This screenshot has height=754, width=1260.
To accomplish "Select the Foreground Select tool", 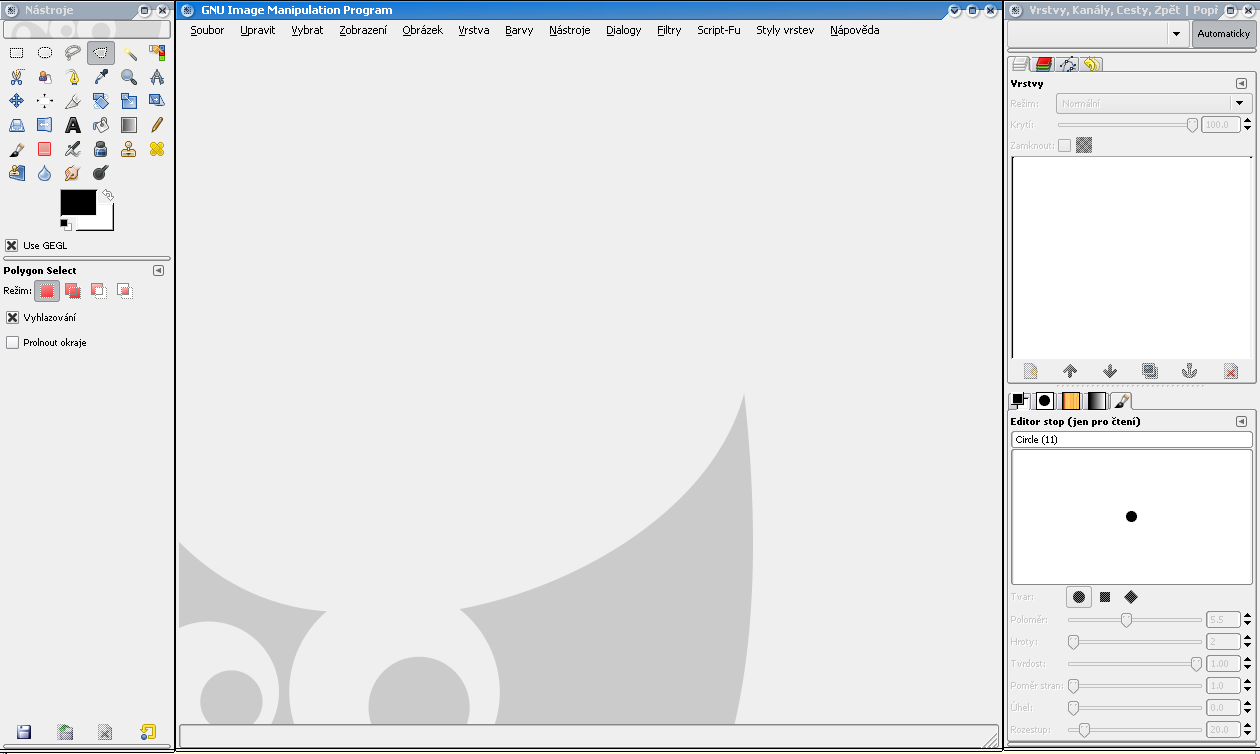I will point(45,77).
